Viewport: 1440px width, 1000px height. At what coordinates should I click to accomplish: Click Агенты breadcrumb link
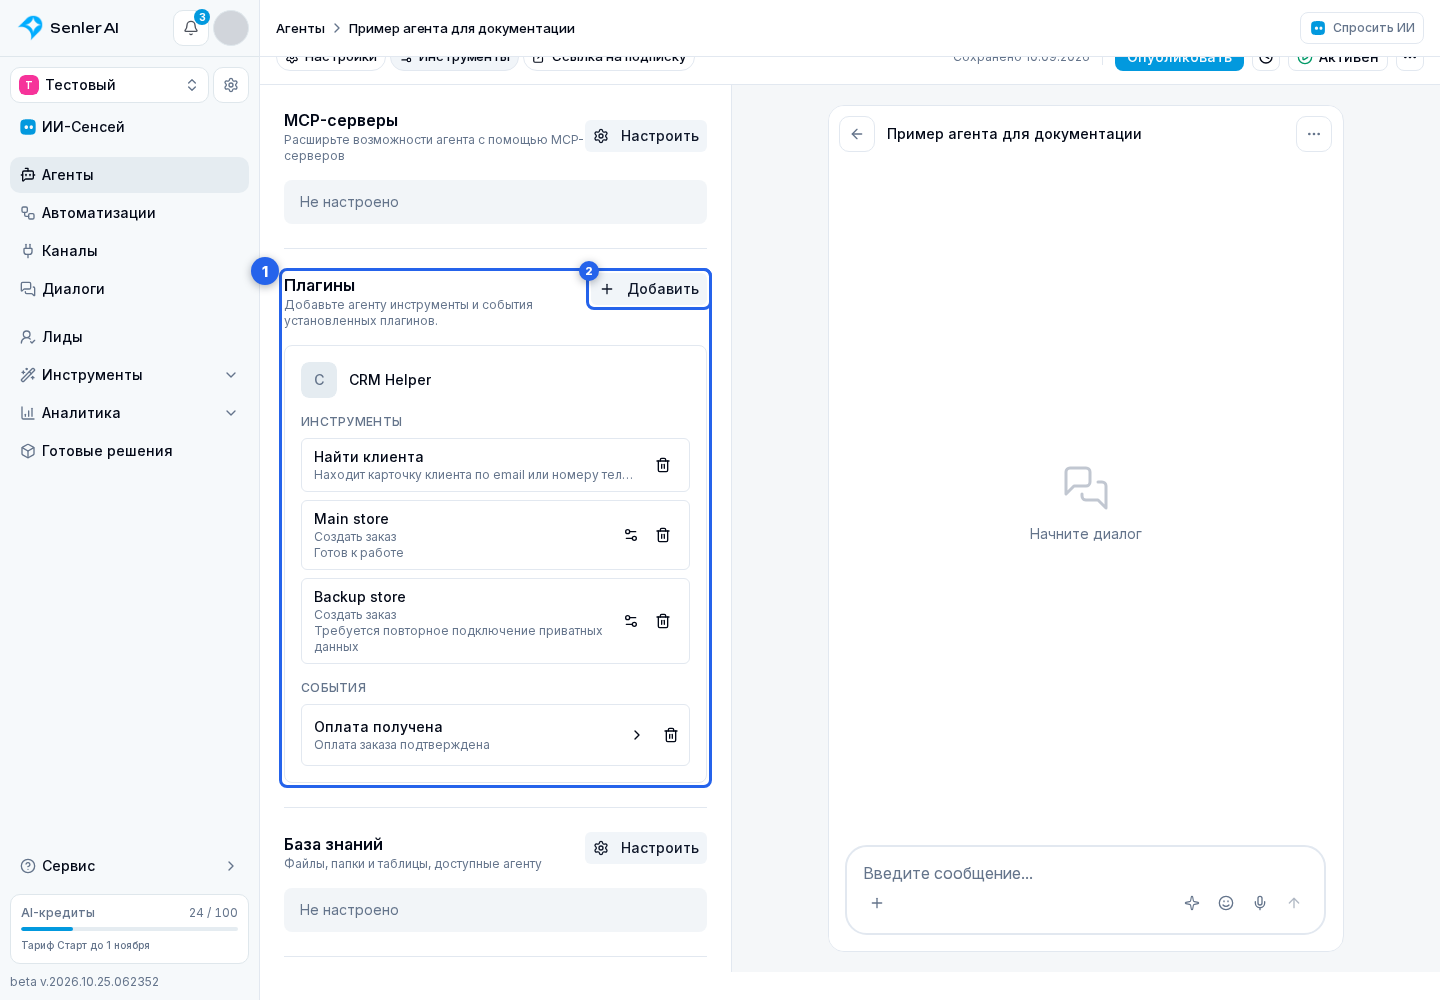[300, 28]
